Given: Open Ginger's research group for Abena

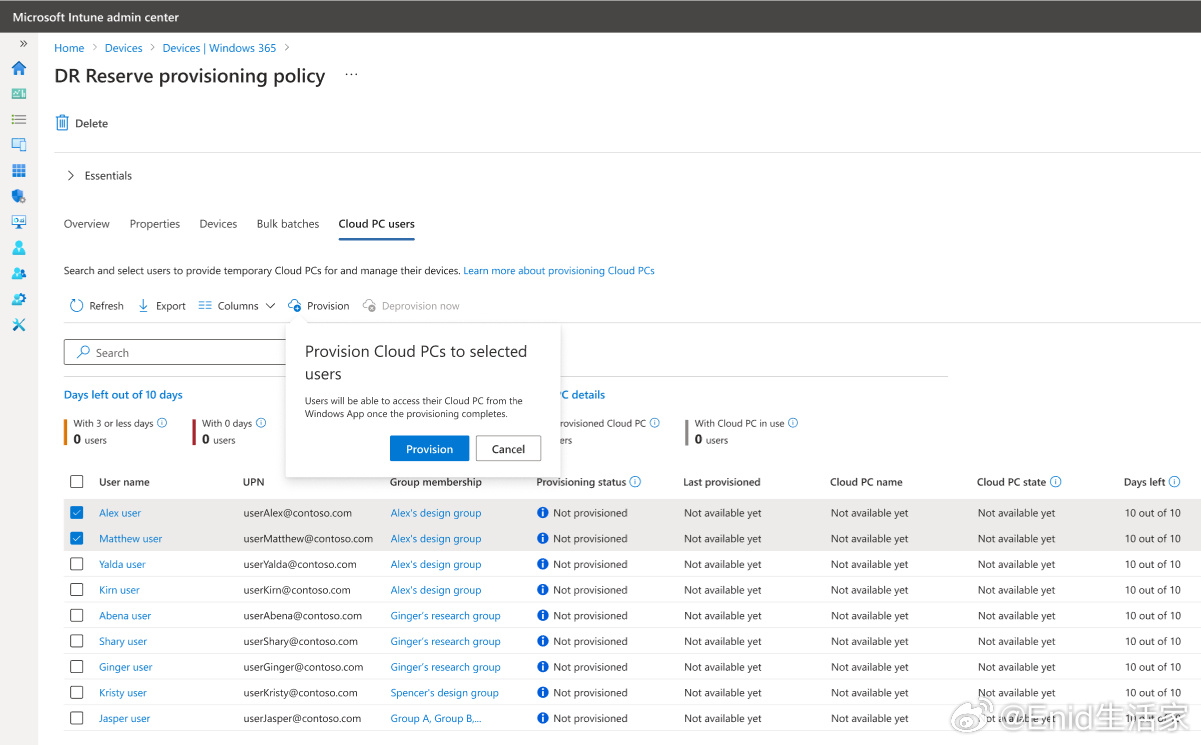Looking at the screenshot, I should pyautogui.click(x=445, y=616).
